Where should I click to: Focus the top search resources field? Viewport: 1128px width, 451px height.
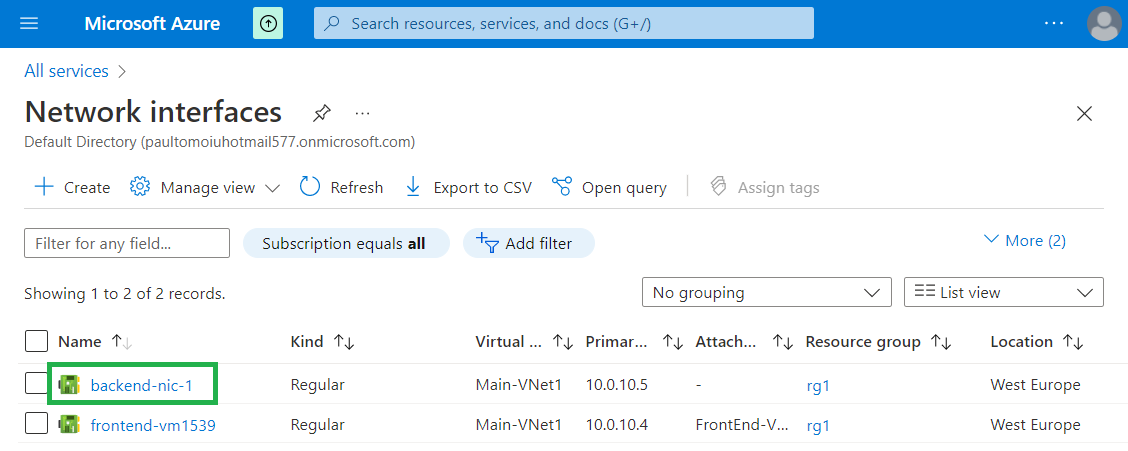[x=564, y=23]
